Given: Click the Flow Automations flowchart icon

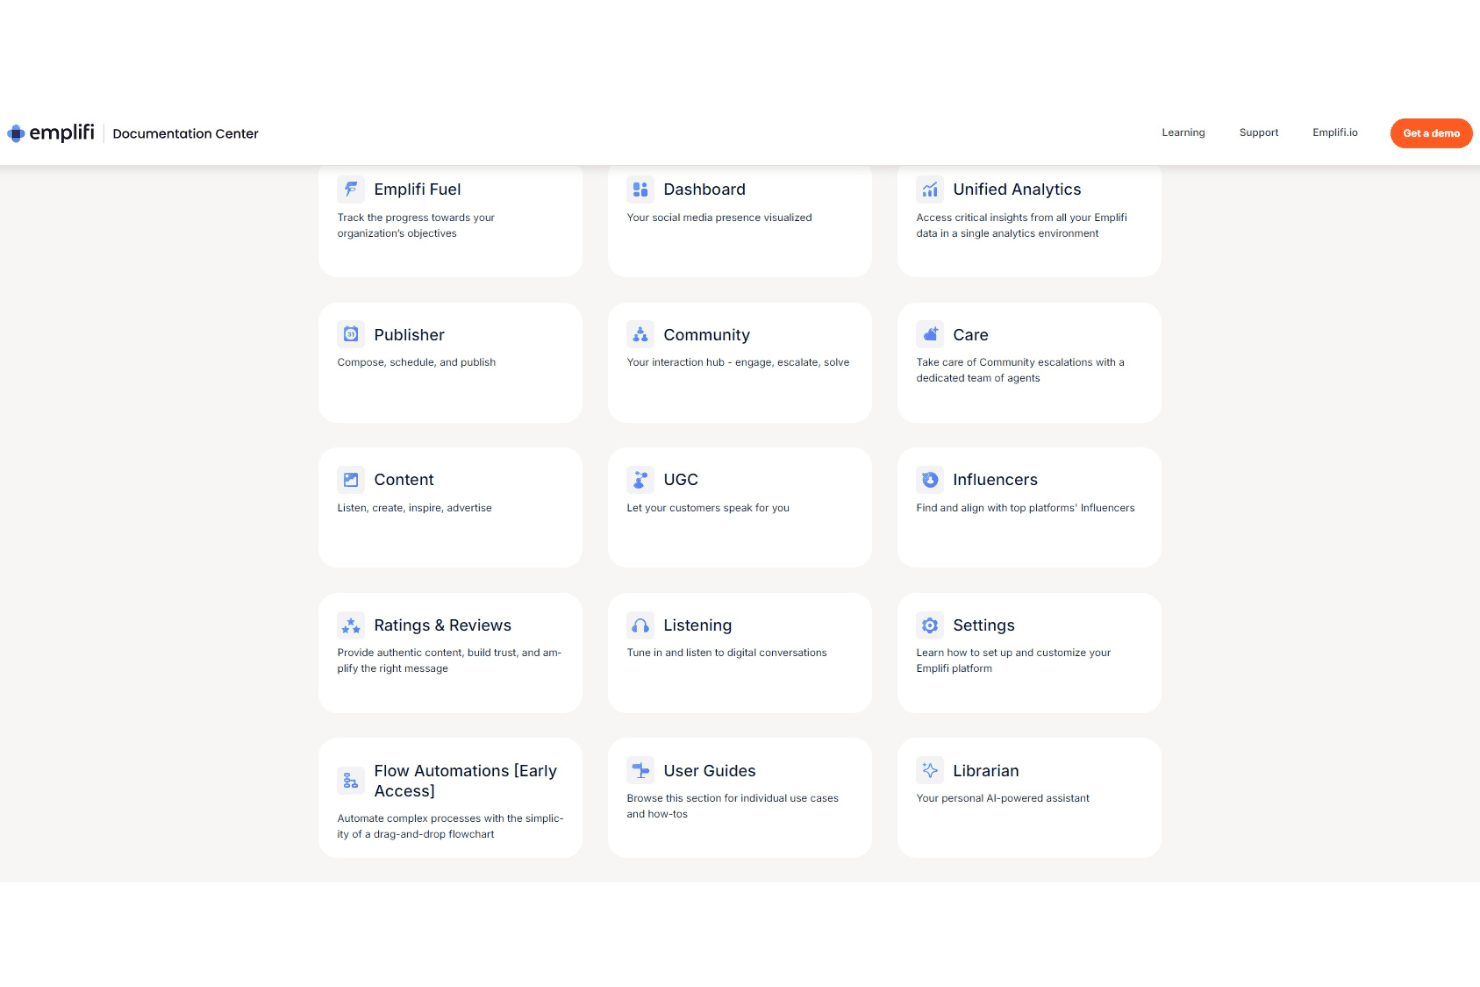Looking at the screenshot, I should click(351, 781).
